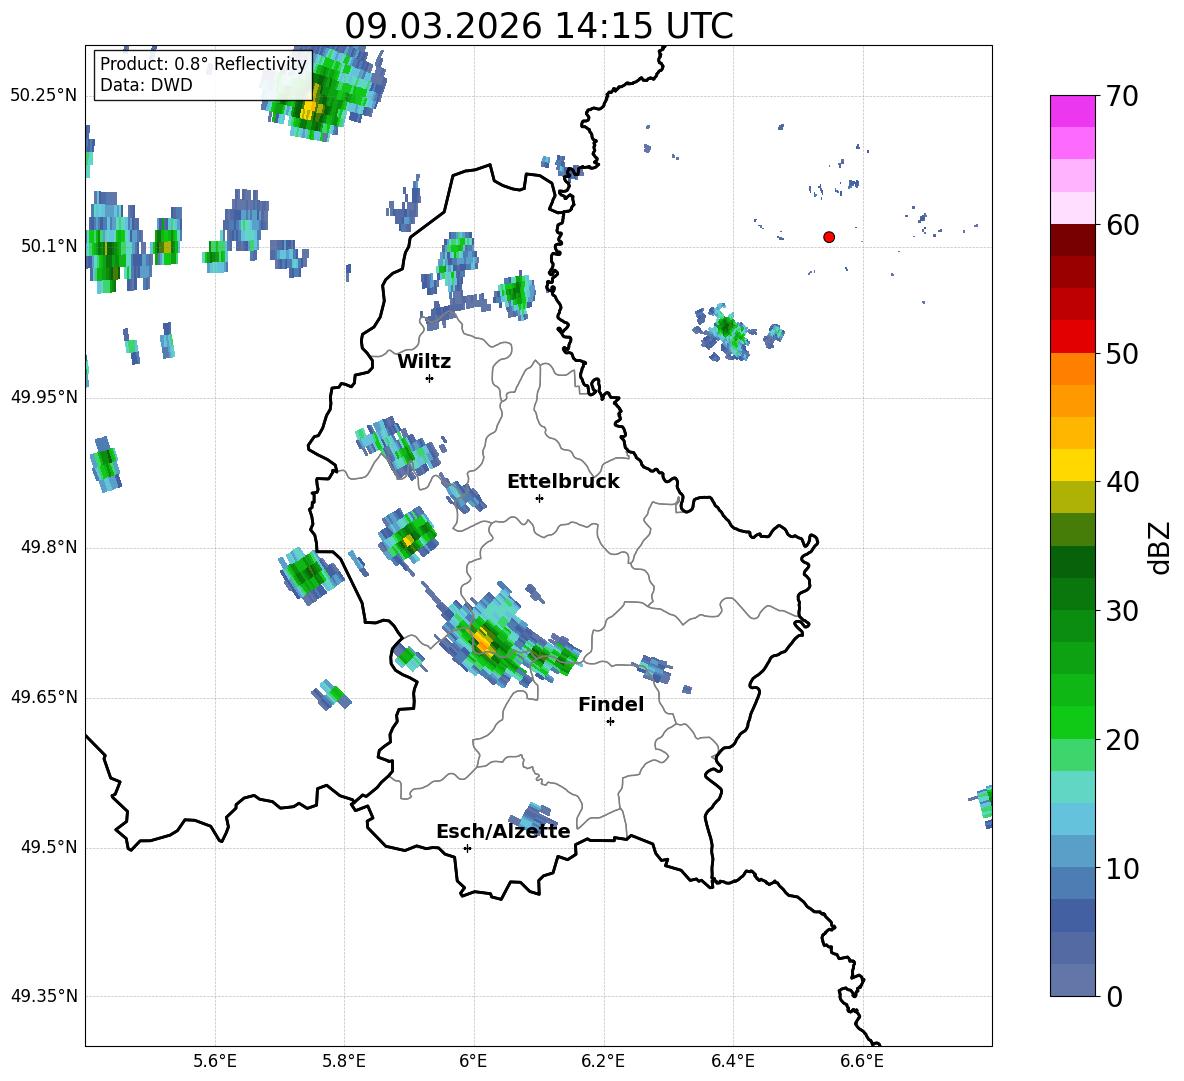1184x1081 pixels.
Task: Click the colorbar tick value 10
Action: click(1122, 869)
